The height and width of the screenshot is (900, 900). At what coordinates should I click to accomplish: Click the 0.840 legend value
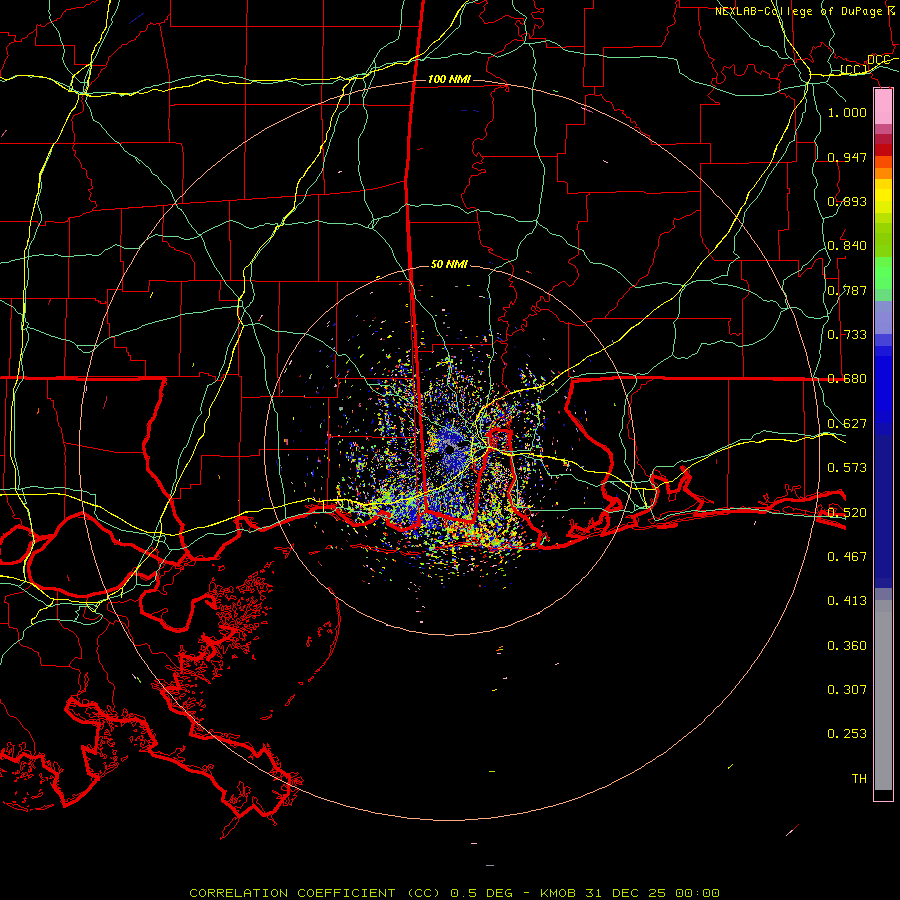pos(847,246)
